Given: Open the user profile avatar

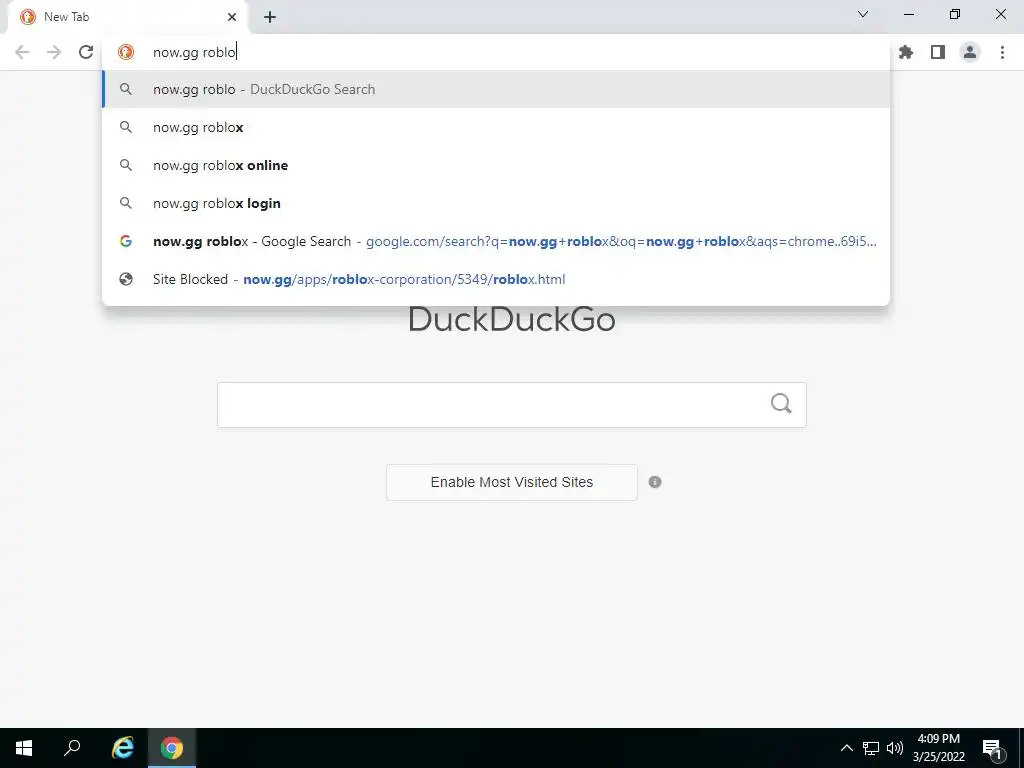Looking at the screenshot, I should [x=970, y=52].
